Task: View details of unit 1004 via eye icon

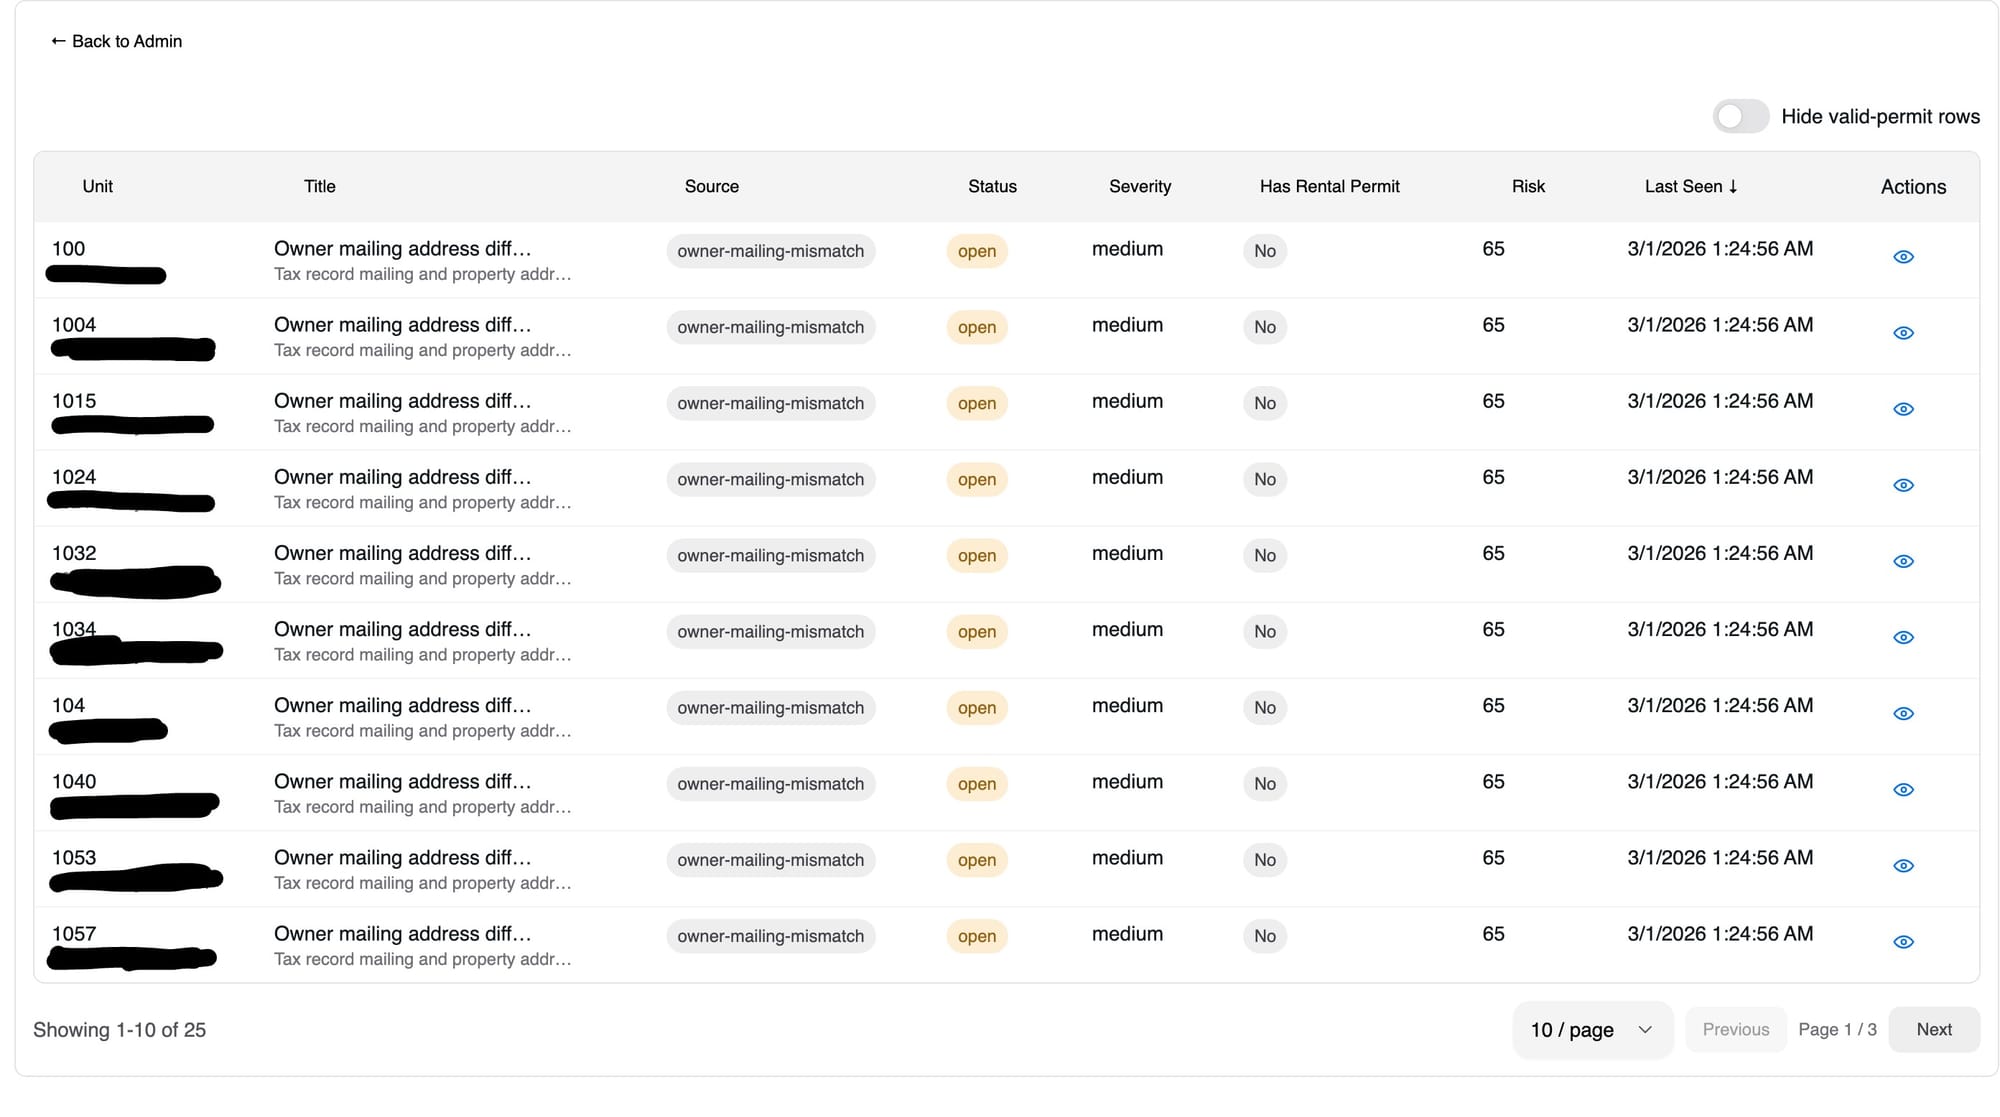Action: [1903, 333]
